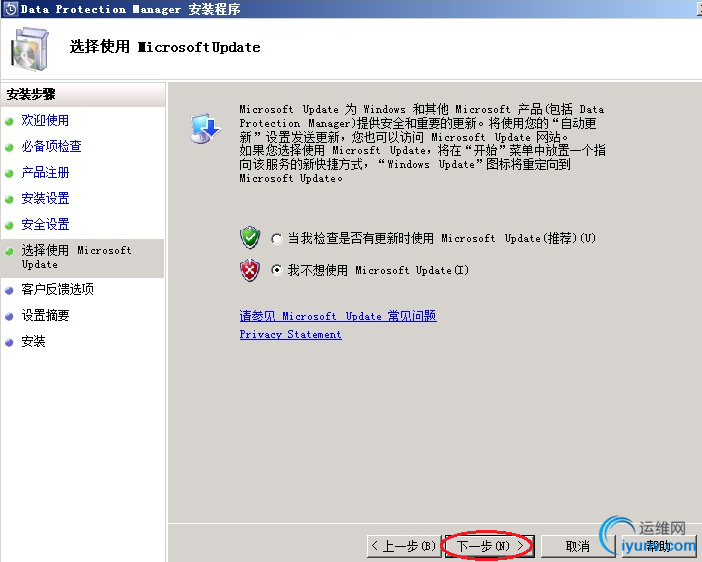Click green bullet beside 欢迎使用

click(9, 121)
